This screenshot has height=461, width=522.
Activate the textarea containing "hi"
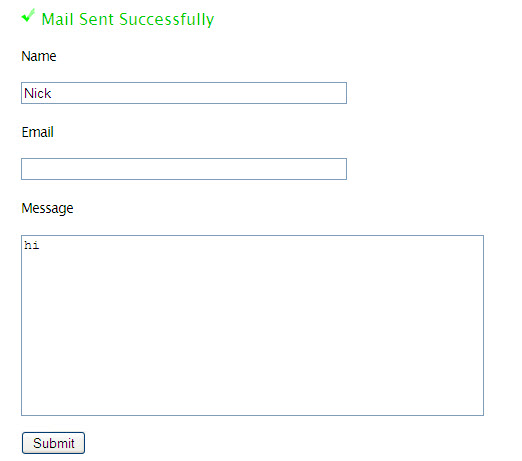pyautogui.click(x=252, y=325)
